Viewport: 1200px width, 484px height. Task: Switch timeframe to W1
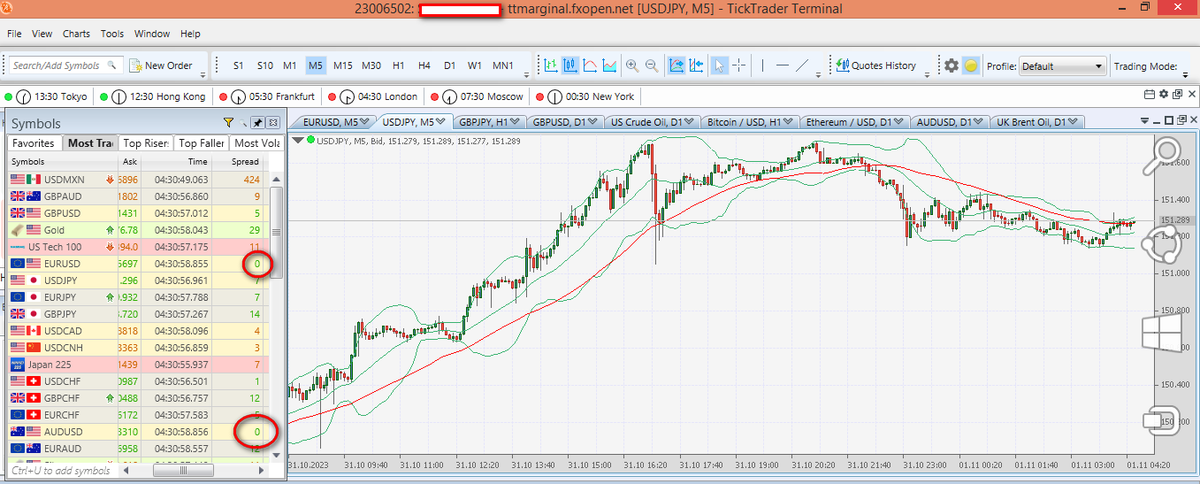point(475,66)
